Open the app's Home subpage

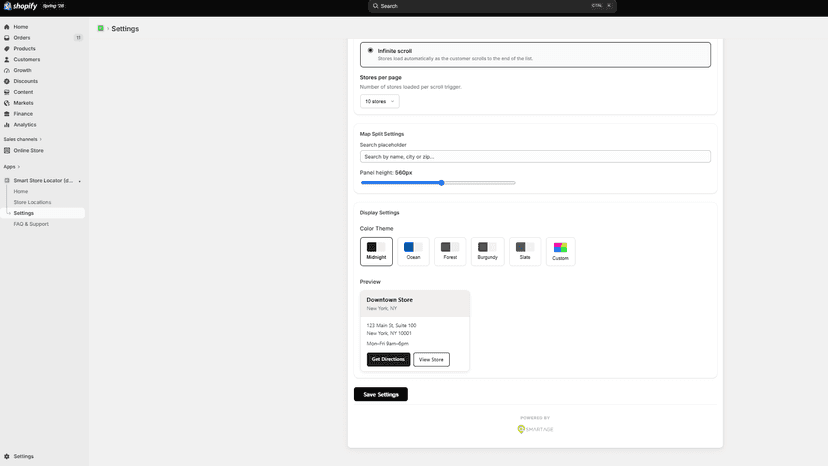[x=21, y=191]
